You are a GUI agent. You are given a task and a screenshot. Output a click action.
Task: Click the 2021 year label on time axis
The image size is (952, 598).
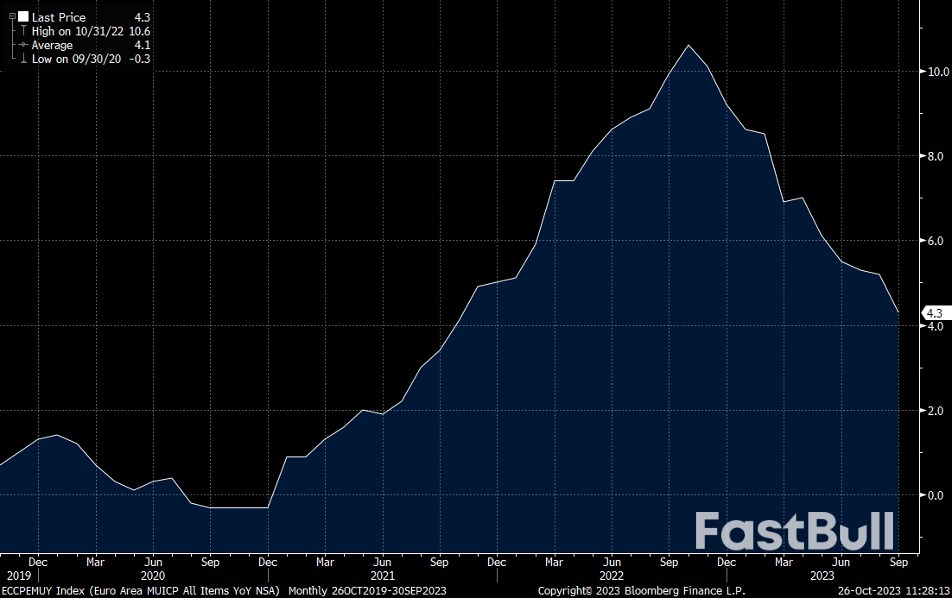click(x=381, y=576)
